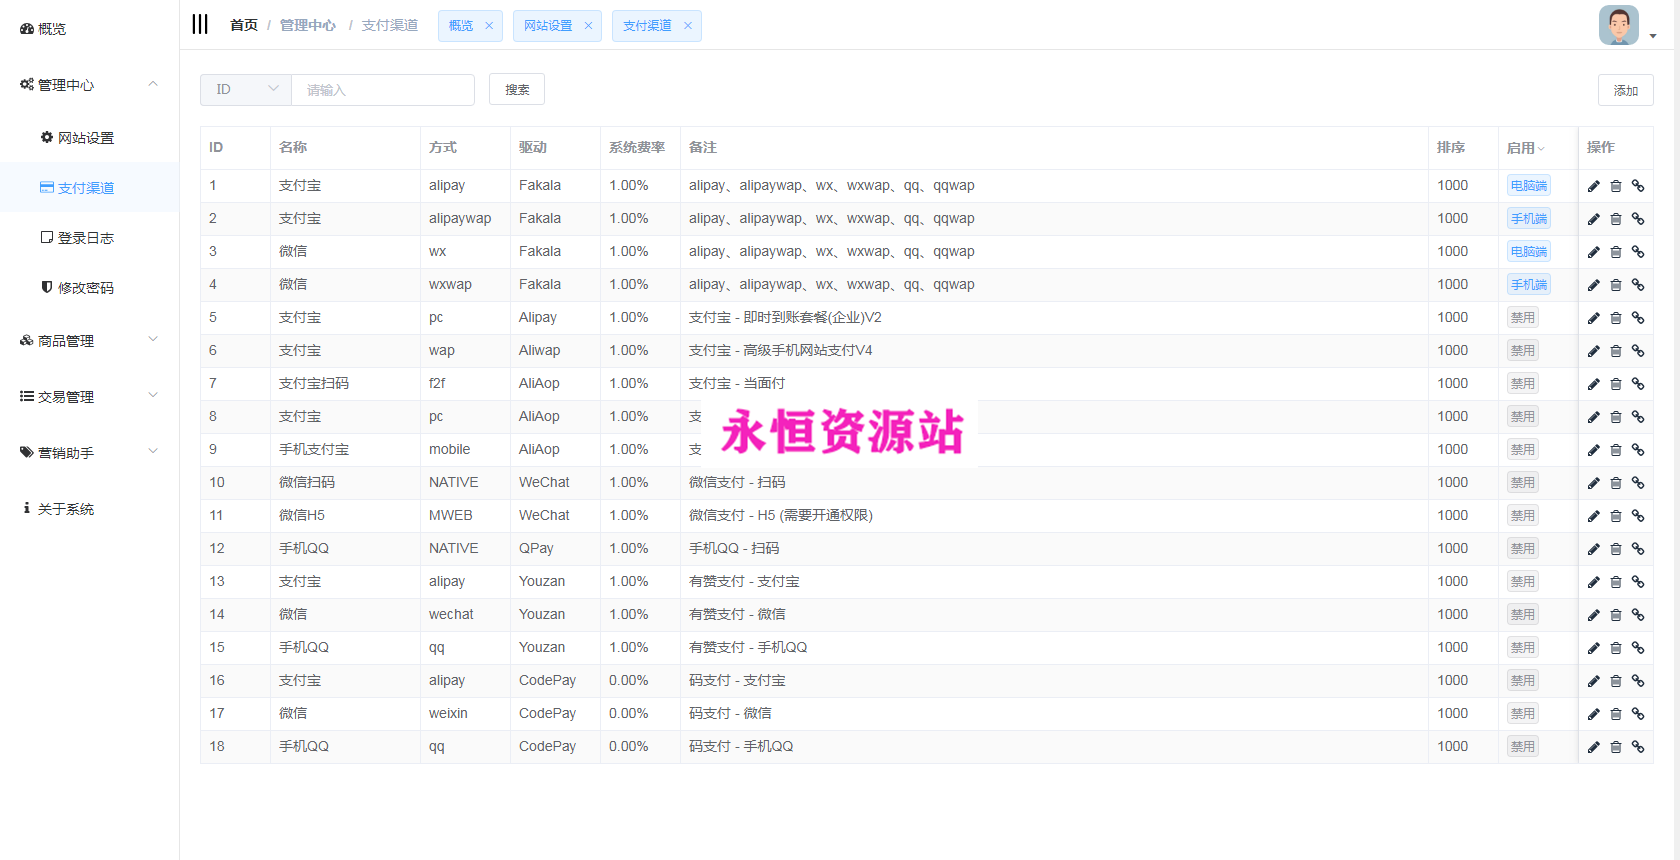Click the edit pencil icon for row 18
This screenshot has width=1680, height=860.
click(x=1594, y=747)
